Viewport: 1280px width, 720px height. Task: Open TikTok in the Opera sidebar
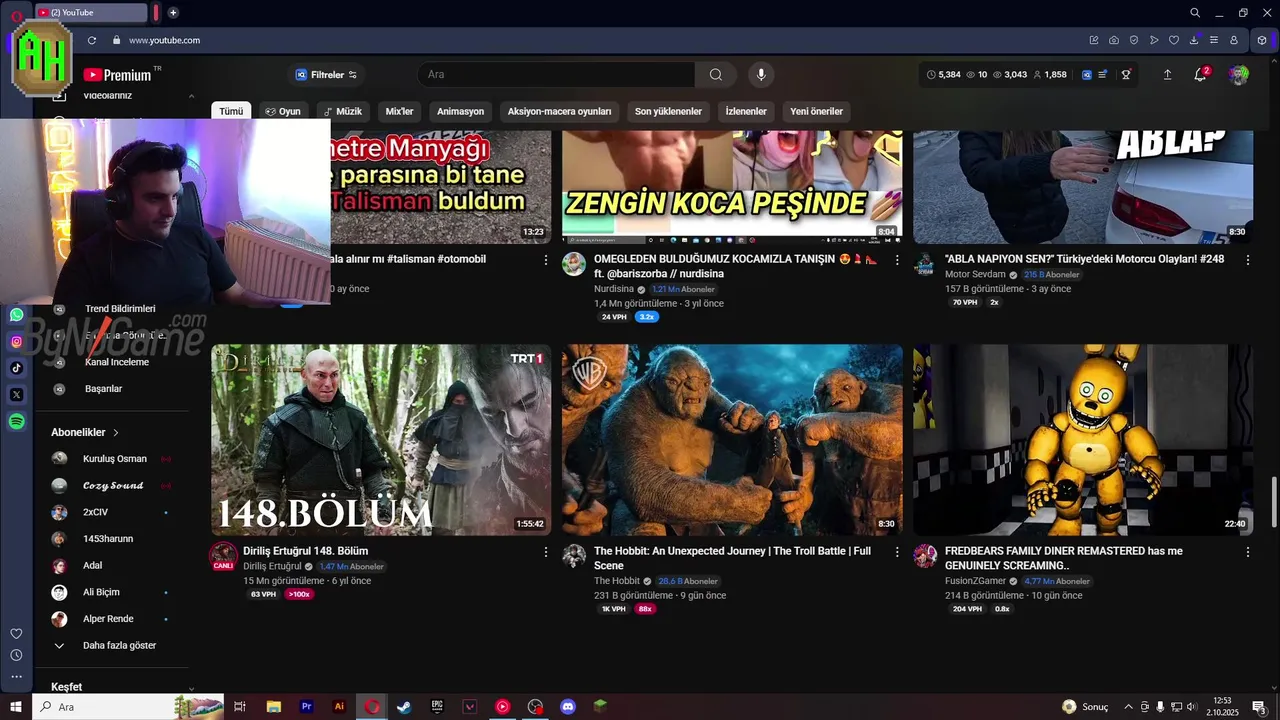point(16,368)
